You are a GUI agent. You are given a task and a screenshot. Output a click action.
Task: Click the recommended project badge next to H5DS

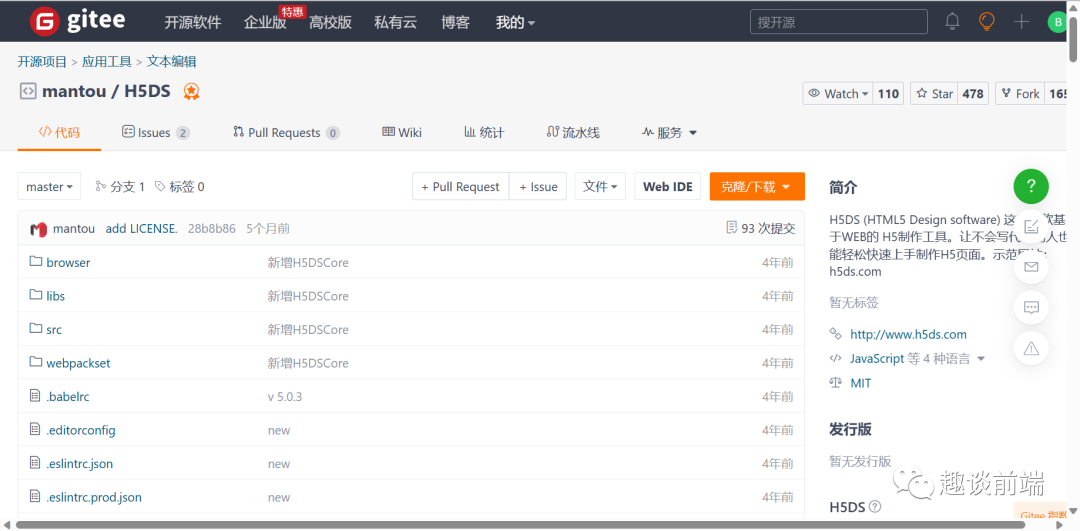(x=191, y=92)
